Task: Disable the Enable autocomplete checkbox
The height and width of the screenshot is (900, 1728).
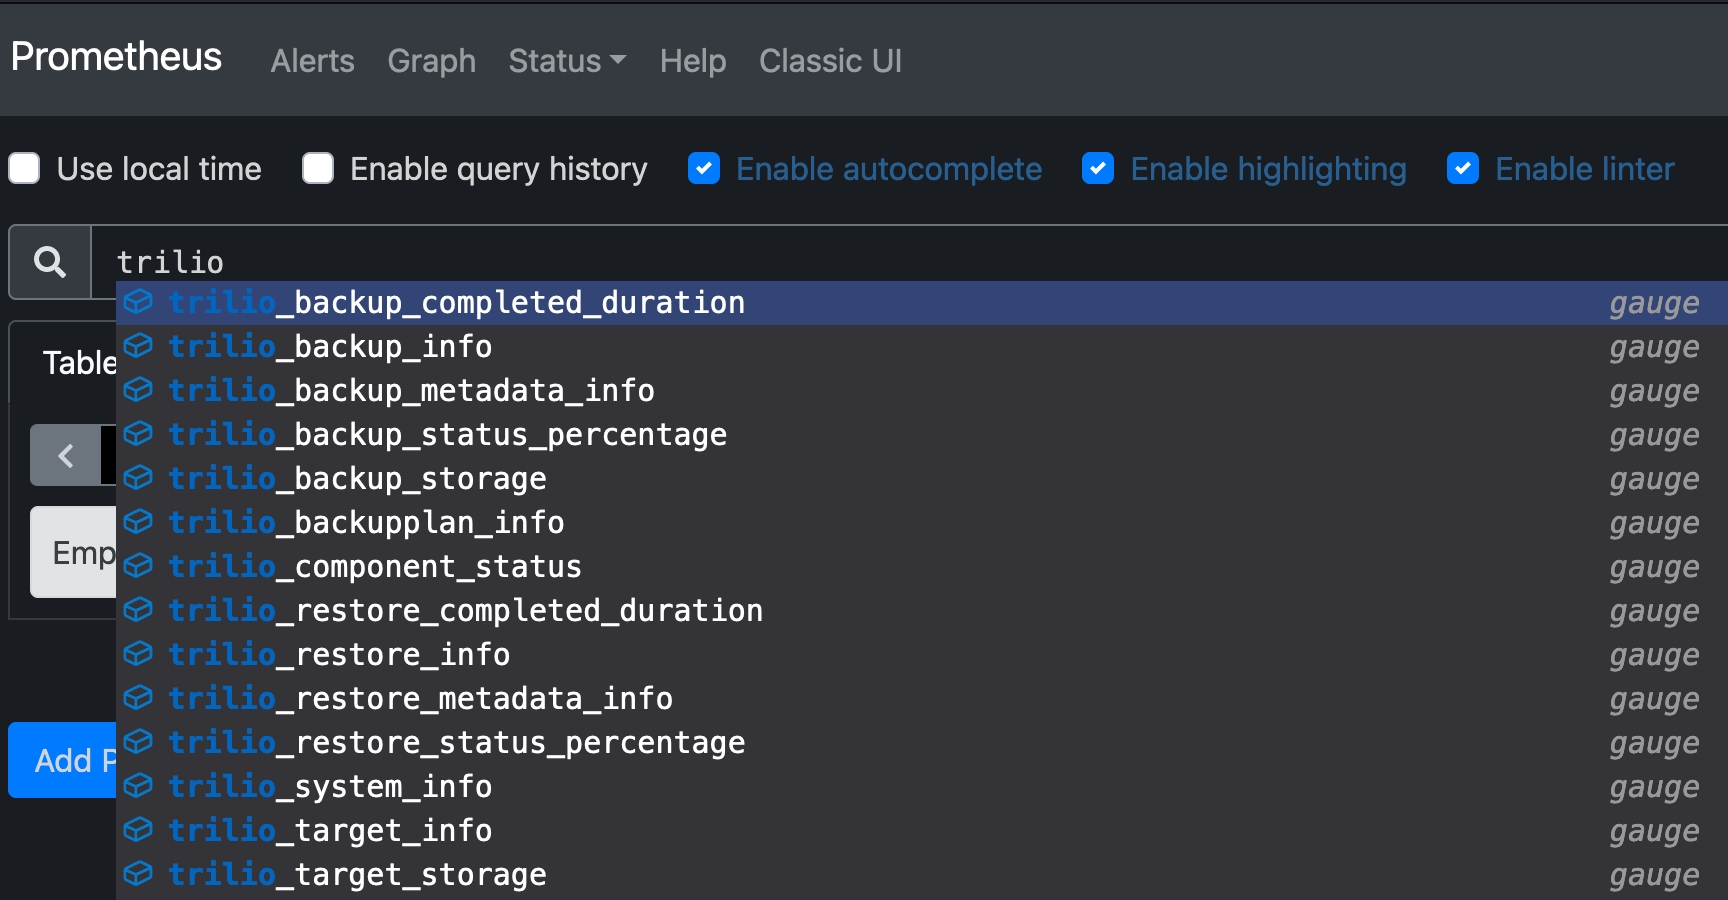Action: pos(704,169)
